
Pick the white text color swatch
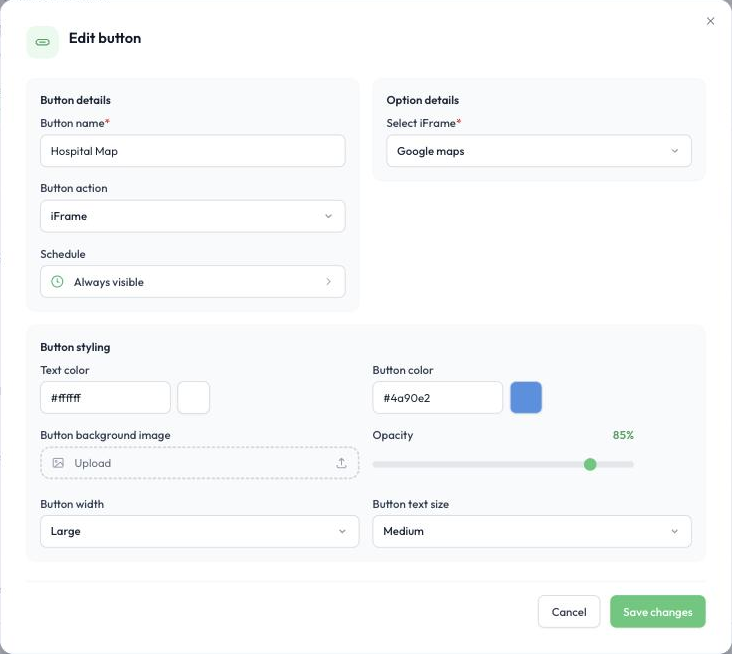click(x=194, y=398)
